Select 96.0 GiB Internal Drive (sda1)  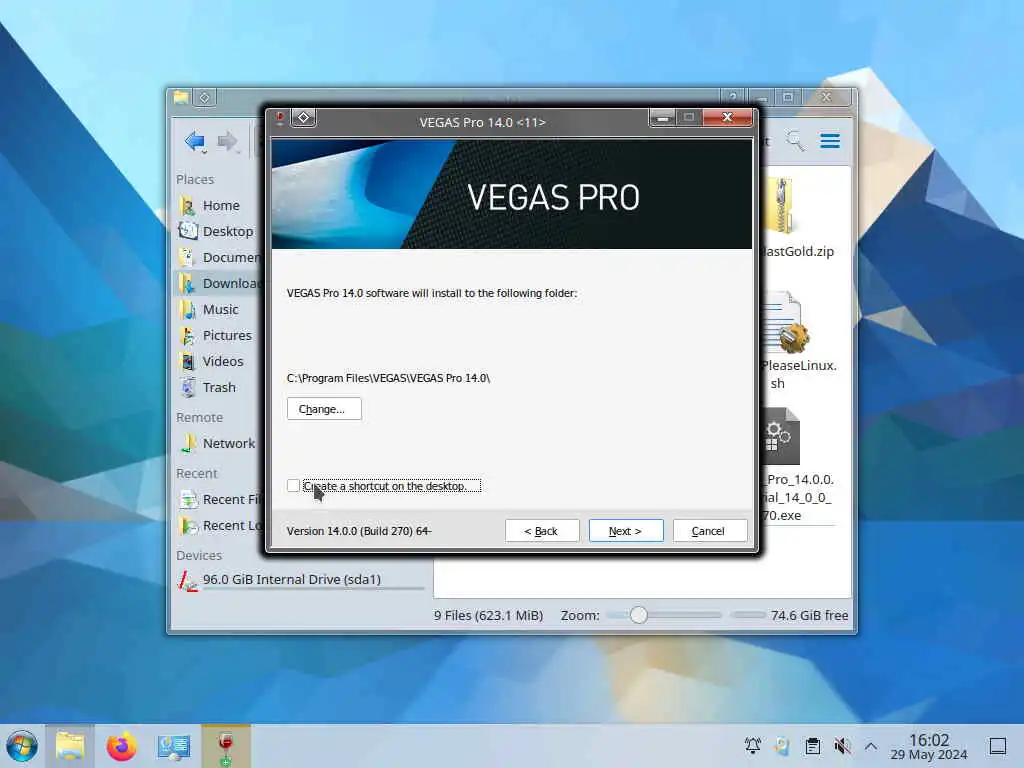pos(300,580)
